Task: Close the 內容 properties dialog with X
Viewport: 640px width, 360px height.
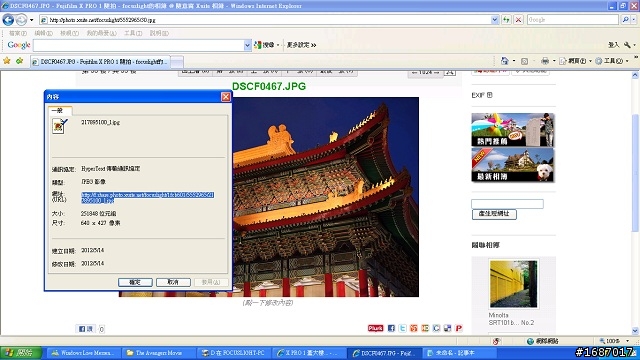Action: [x=225, y=97]
